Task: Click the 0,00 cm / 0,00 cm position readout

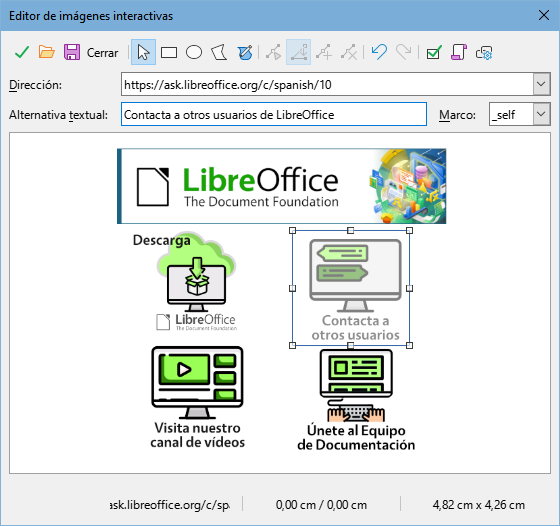Action: click(x=321, y=505)
